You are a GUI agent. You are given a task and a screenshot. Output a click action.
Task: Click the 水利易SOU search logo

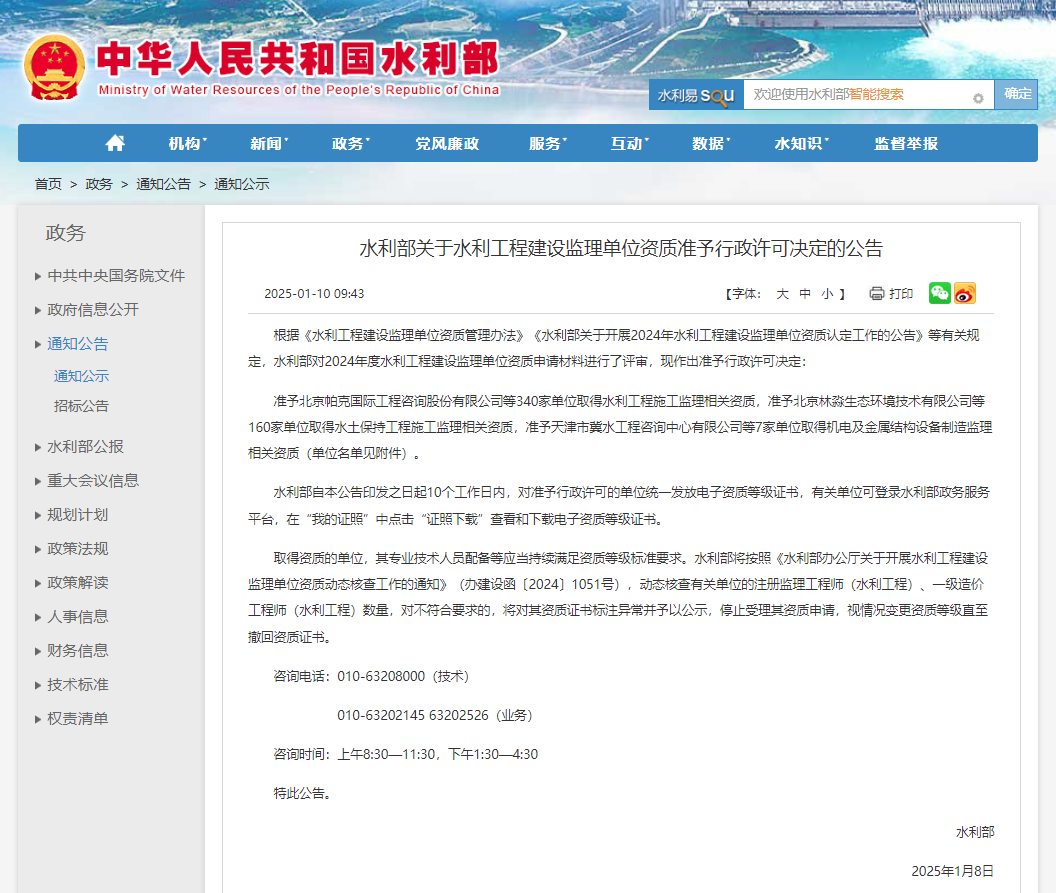(x=695, y=94)
